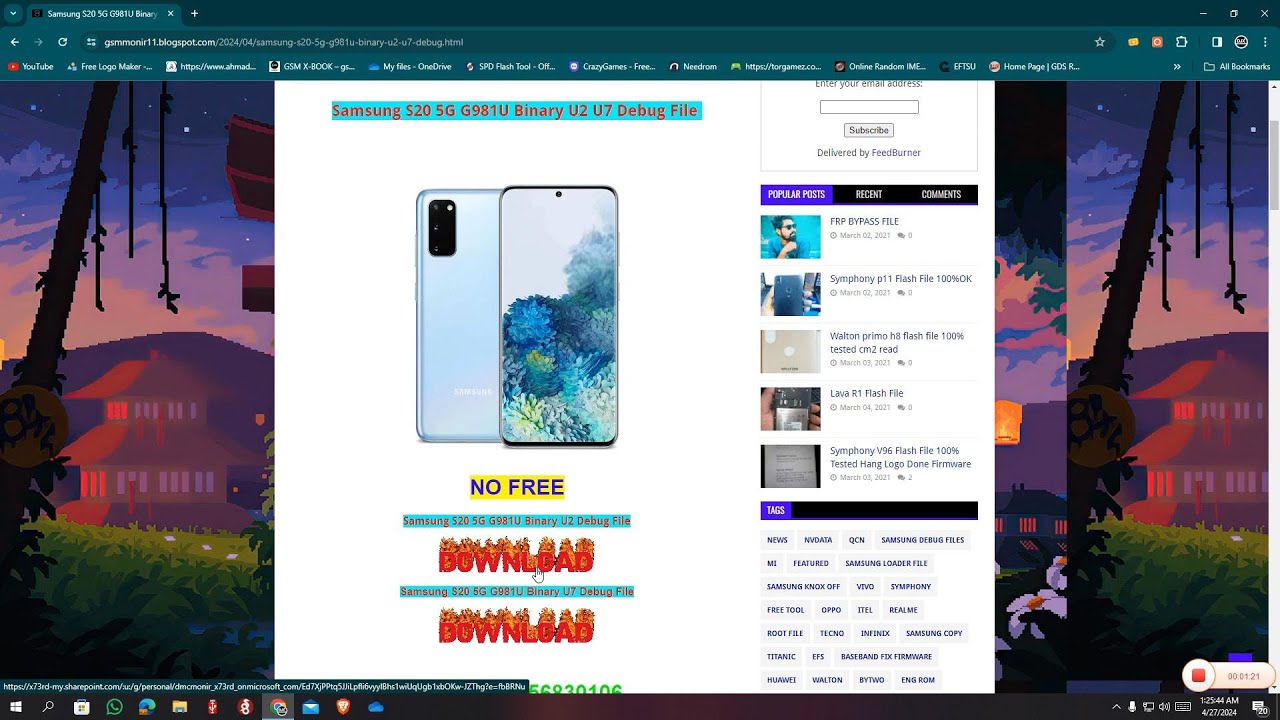The height and width of the screenshot is (720, 1280).
Task: Open the All Bookmarks folder
Action: [1237, 67]
